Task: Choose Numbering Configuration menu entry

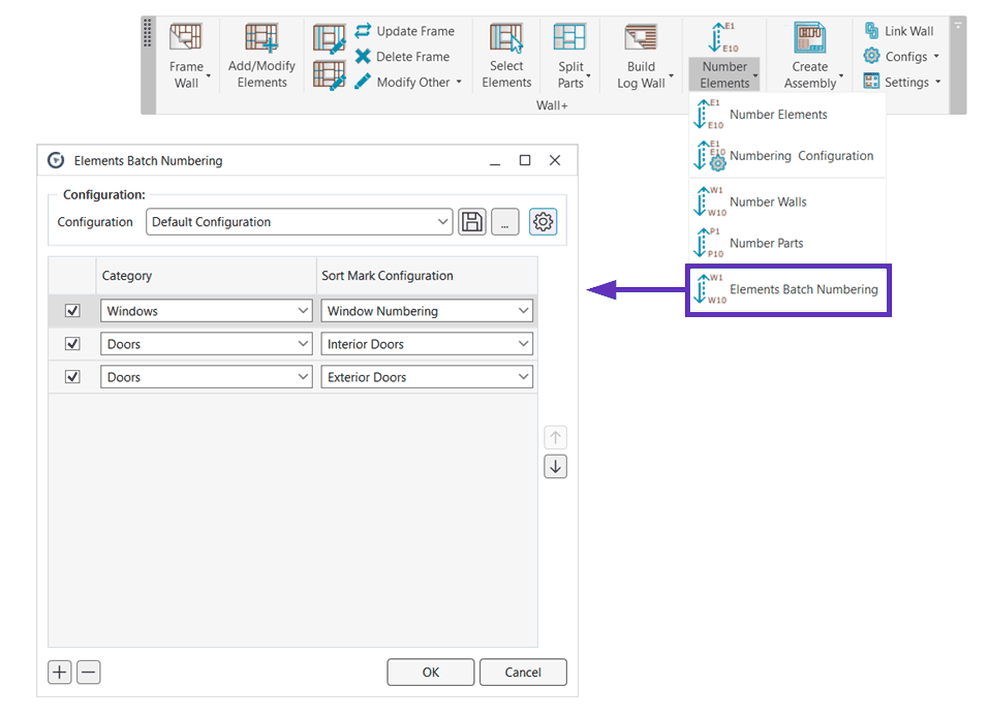Action: click(x=788, y=156)
